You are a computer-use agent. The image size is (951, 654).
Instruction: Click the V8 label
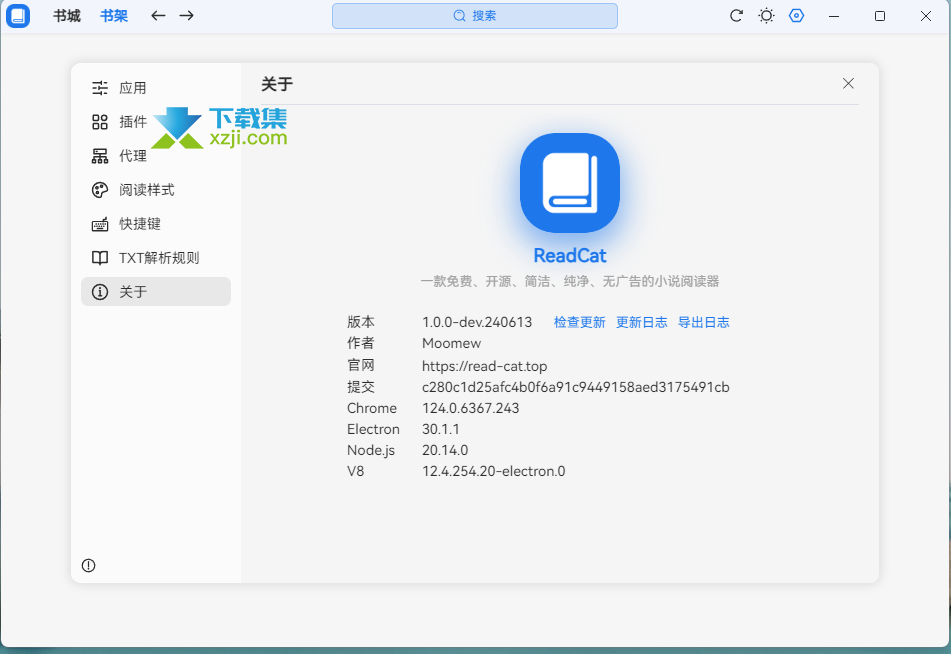(x=355, y=471)
